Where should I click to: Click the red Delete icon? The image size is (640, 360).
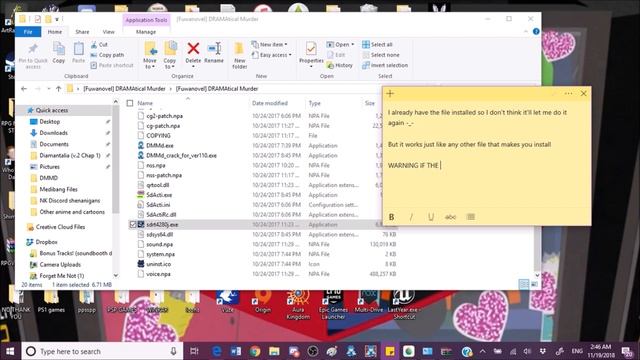coord(193,49)
